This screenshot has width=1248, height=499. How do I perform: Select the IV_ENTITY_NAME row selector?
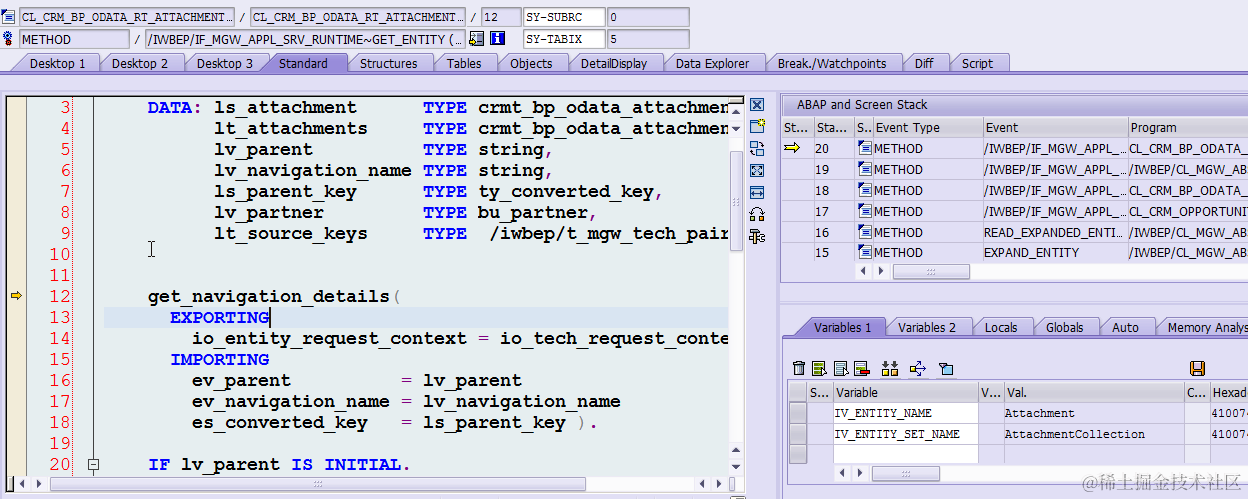point(797,413)
